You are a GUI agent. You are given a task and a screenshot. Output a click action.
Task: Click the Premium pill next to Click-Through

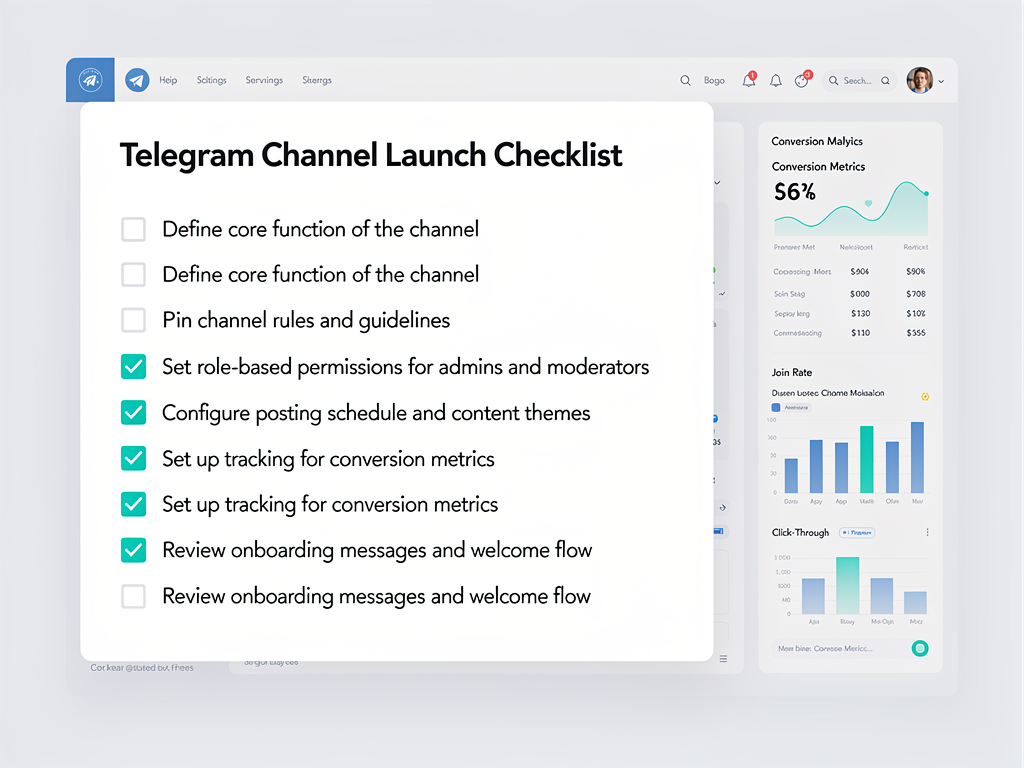[856, 533]
